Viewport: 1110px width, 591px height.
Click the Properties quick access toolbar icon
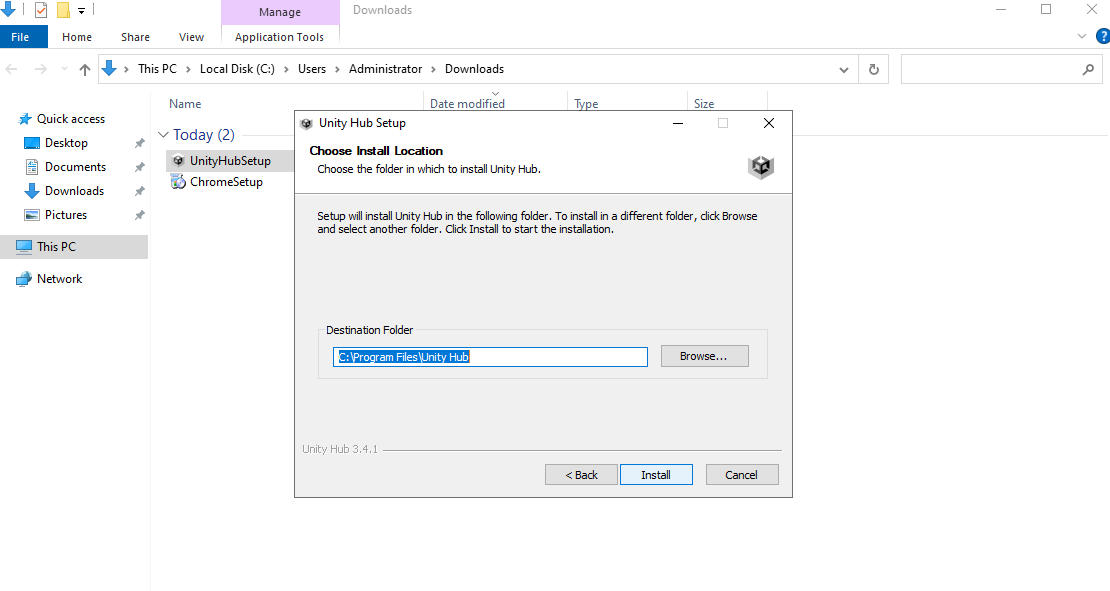coord(41,10)
